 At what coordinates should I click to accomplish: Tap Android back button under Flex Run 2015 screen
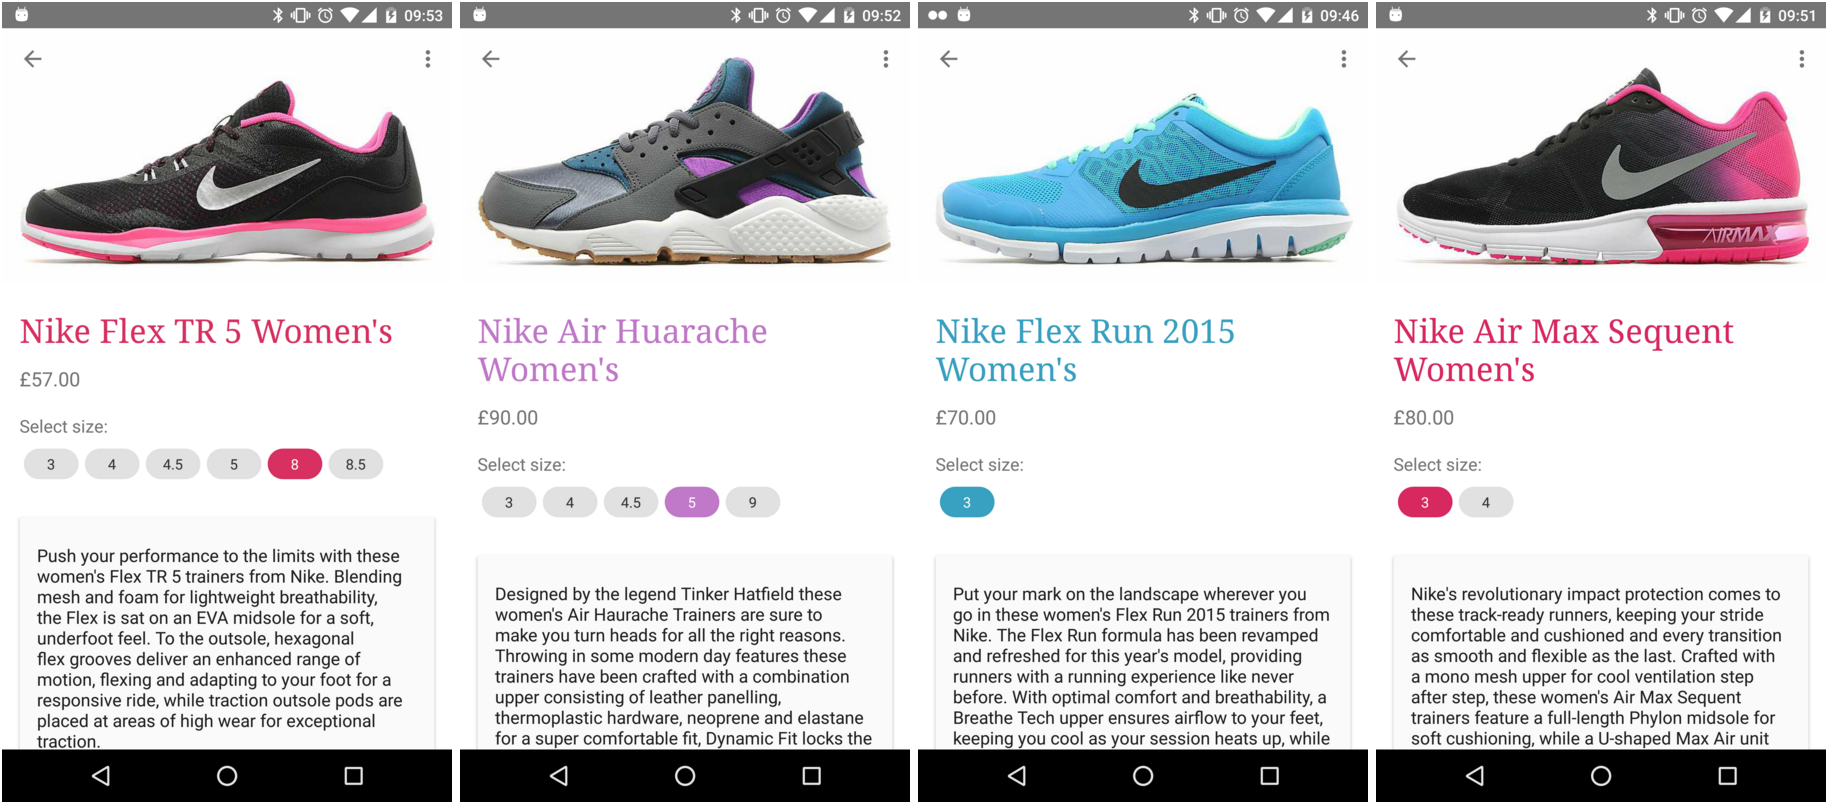(x=1017, y=776)
